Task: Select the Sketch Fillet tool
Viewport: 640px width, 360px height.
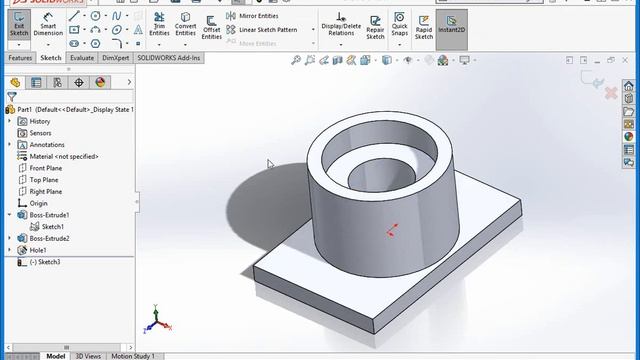Action: (116, 43)
